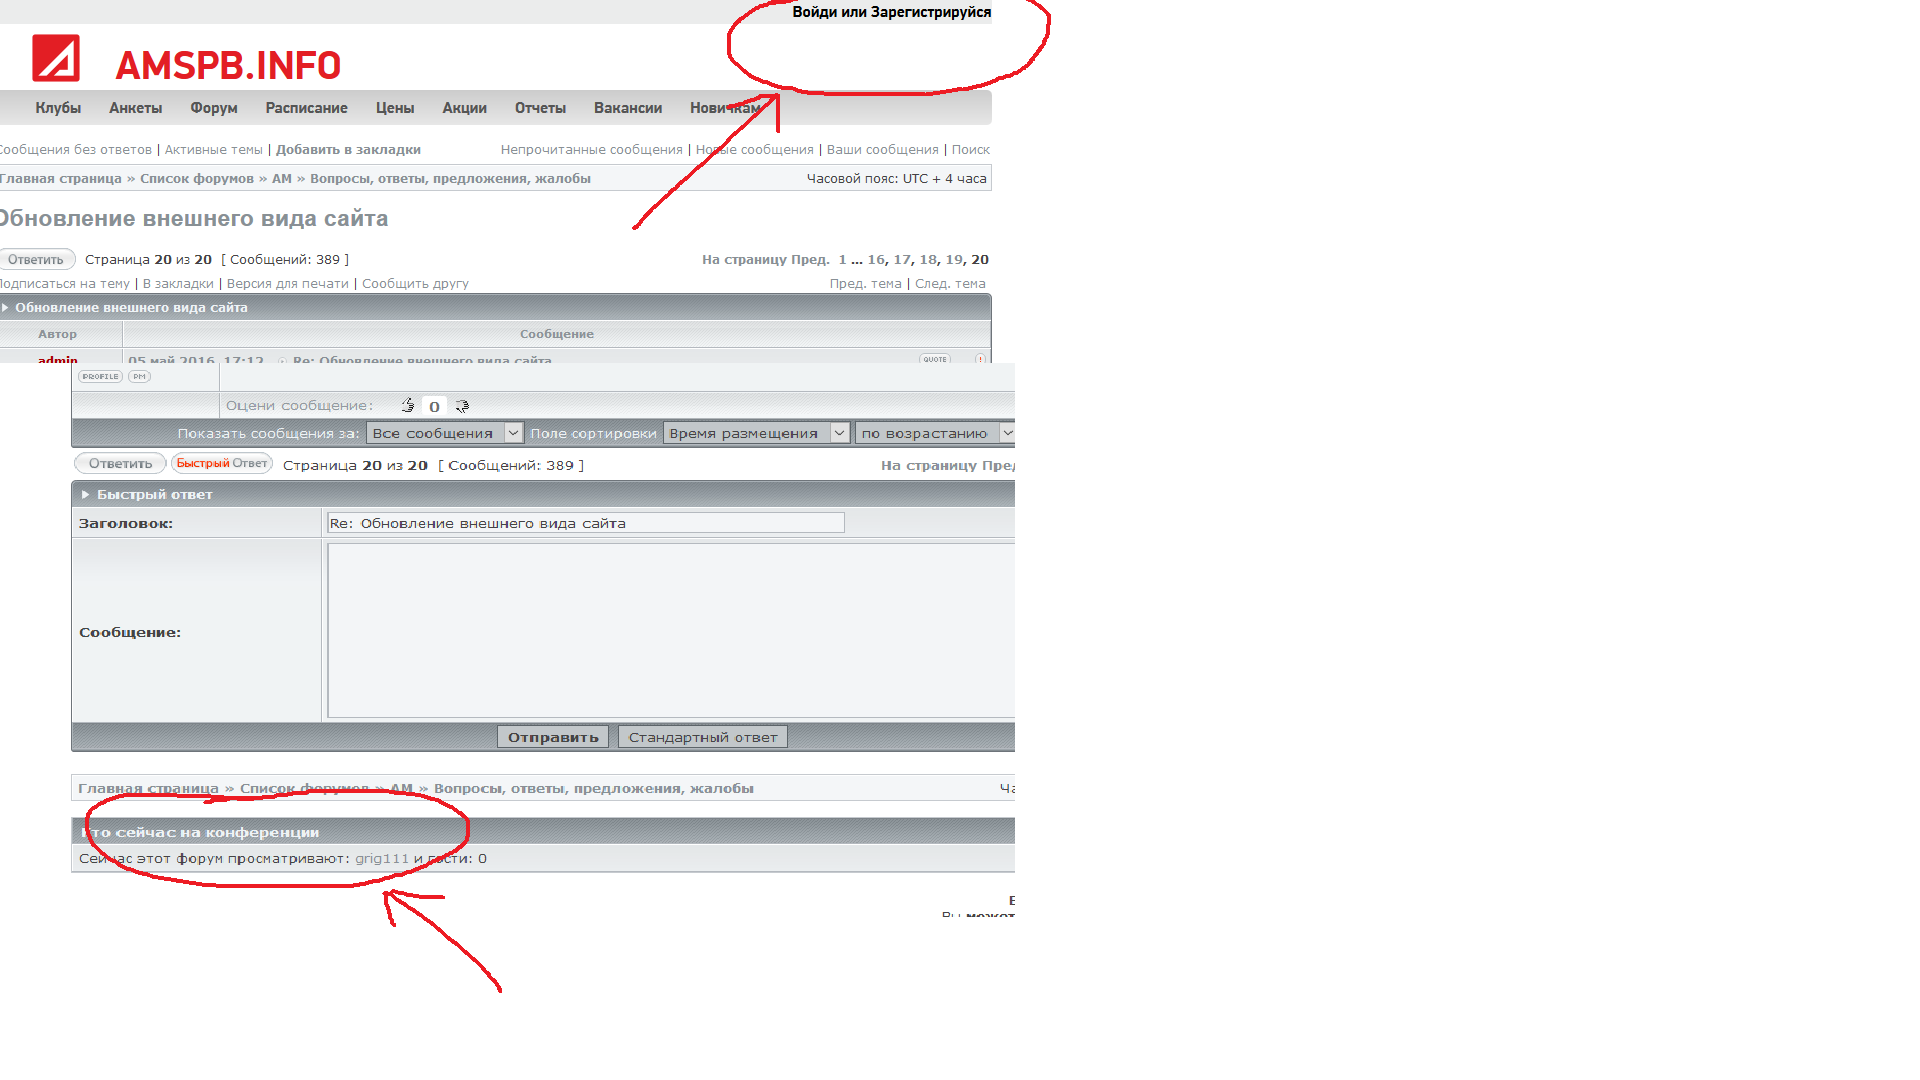Click the "Быстрый Ответ" pill button

coord(222,464)
